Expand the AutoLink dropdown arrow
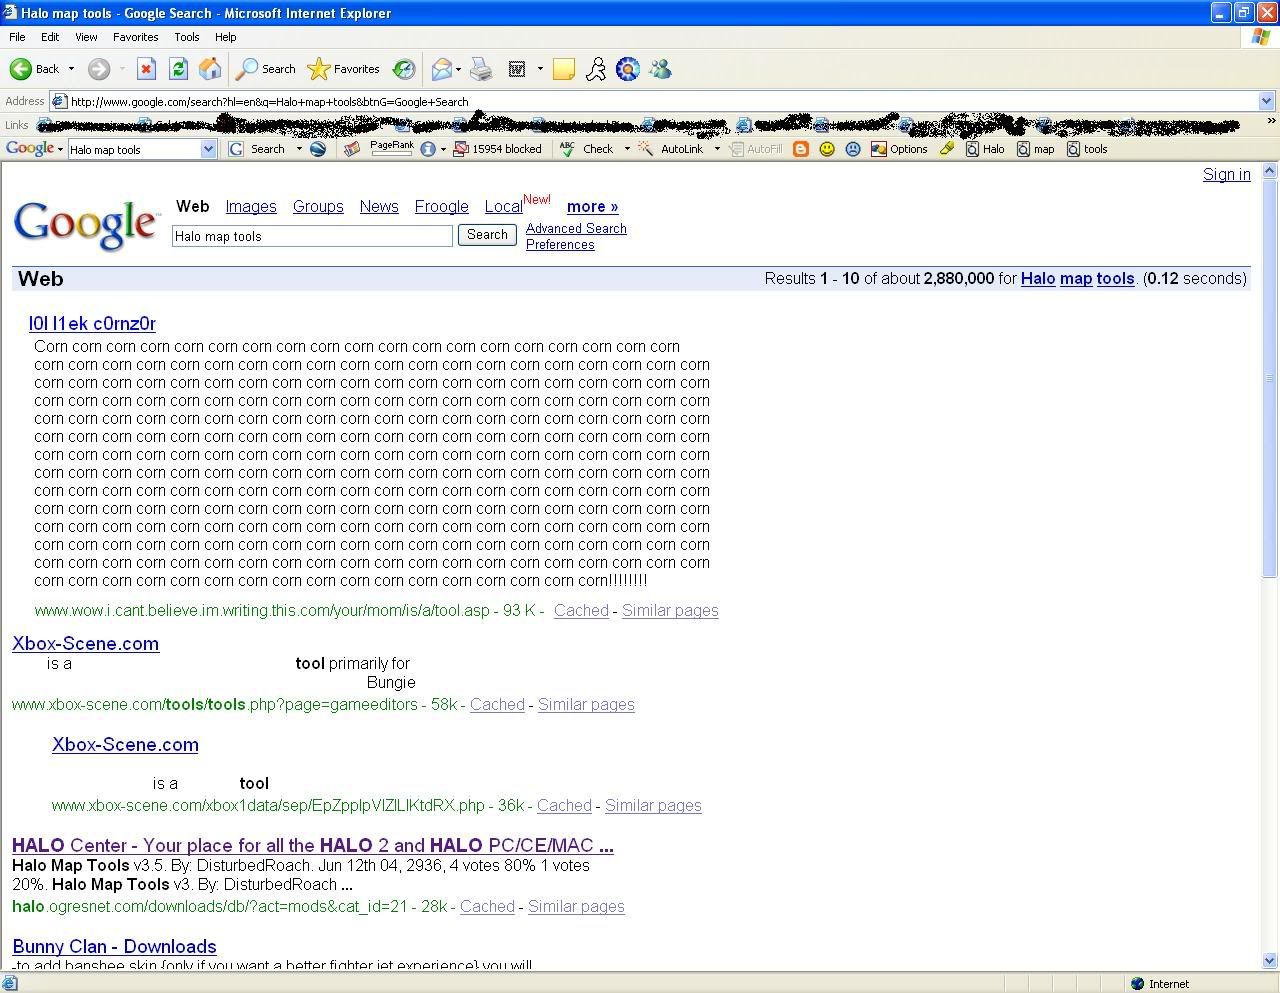The width and height of the screenshot is (1280, 993). tap(717, 149)
